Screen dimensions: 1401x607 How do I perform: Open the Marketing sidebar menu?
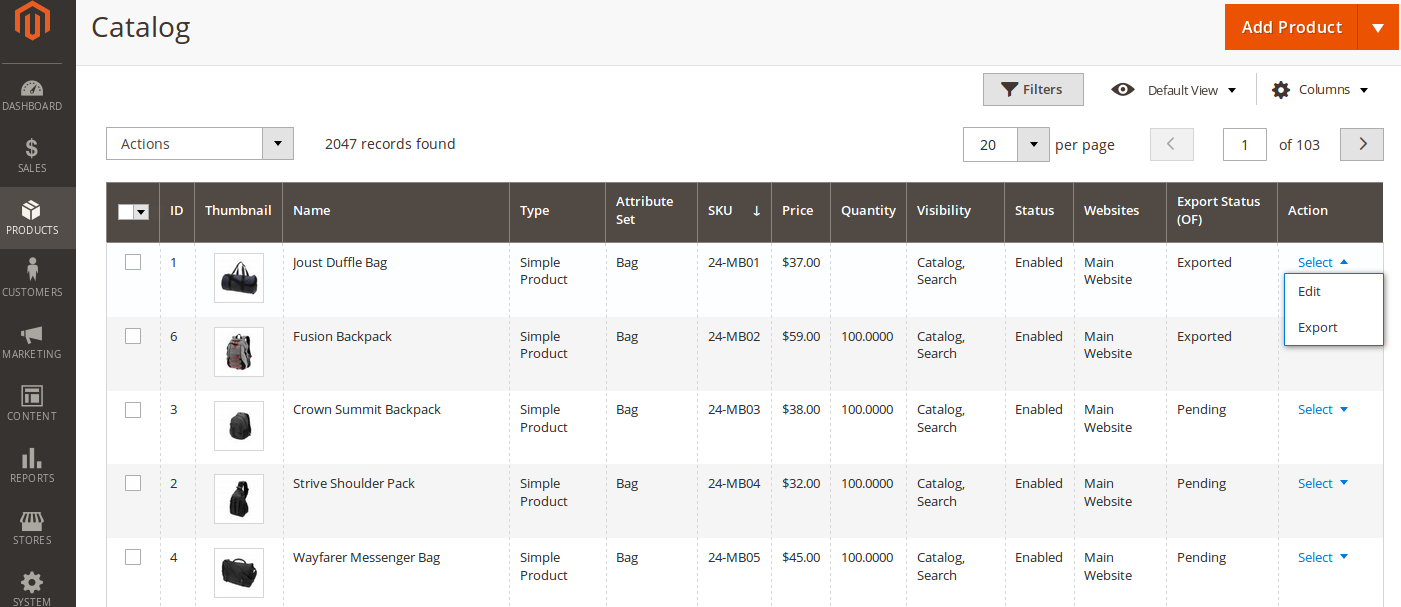tap(33, 340)
